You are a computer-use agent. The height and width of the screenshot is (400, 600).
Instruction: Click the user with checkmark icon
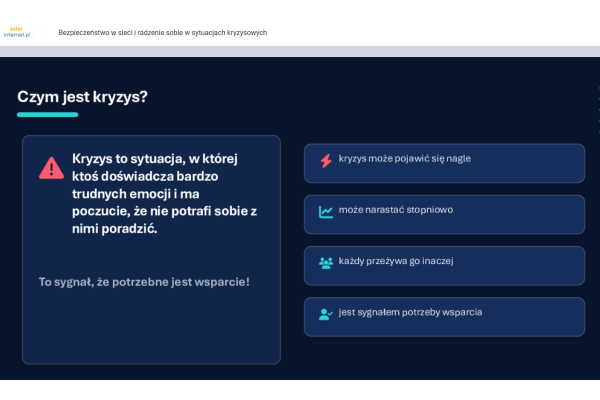(x=325, y=313)
